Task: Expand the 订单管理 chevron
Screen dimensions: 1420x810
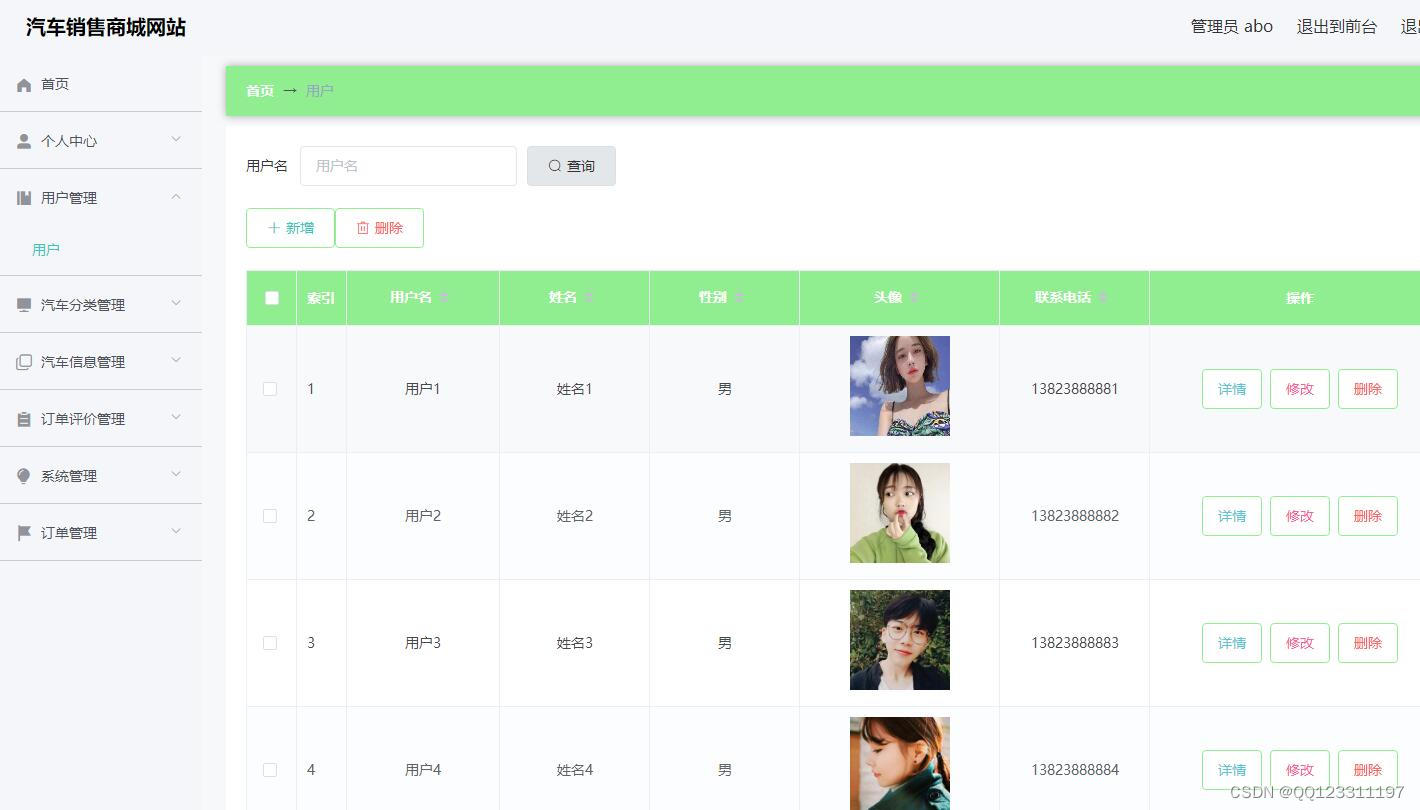Action: pos(176,532)
